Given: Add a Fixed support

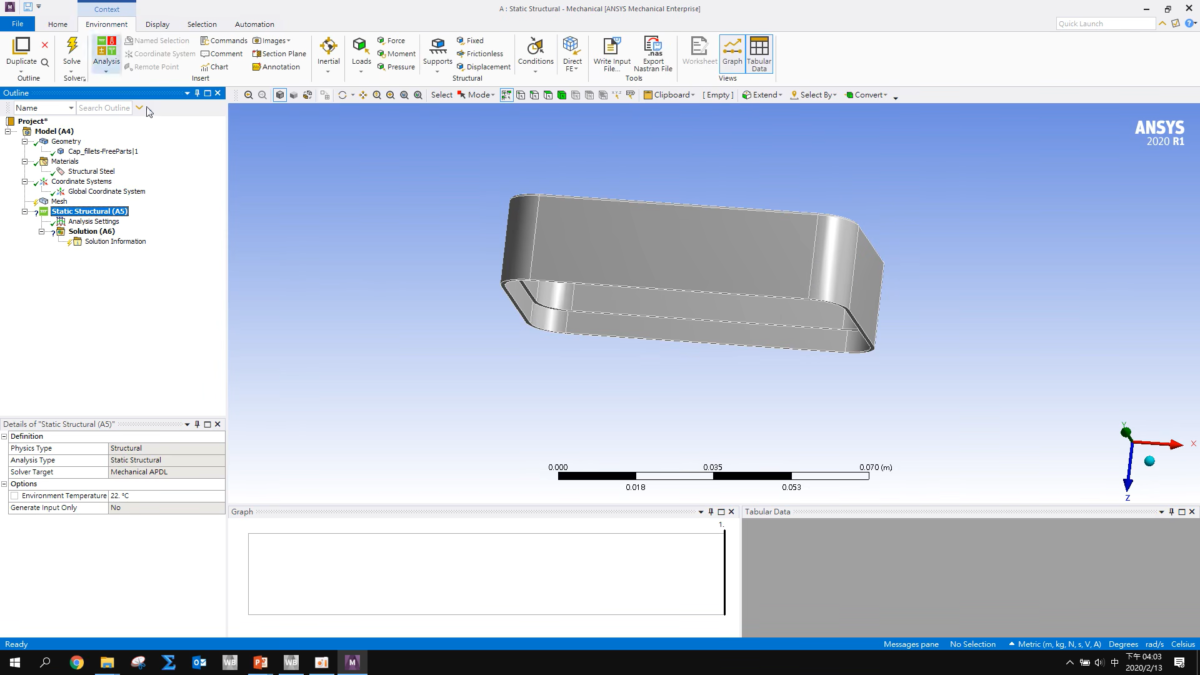Looking at the screenshot, I should coord(469,41).
